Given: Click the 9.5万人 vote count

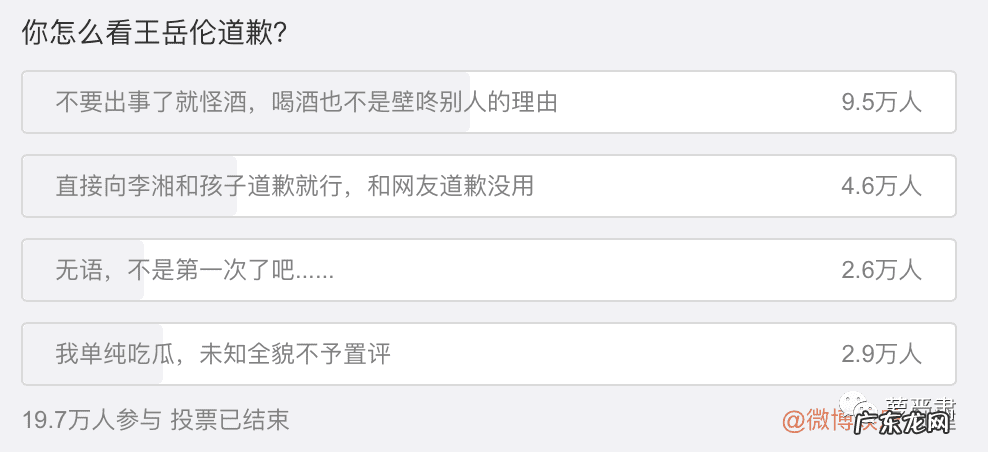Looking at the screenshot, I should [881, 102].
